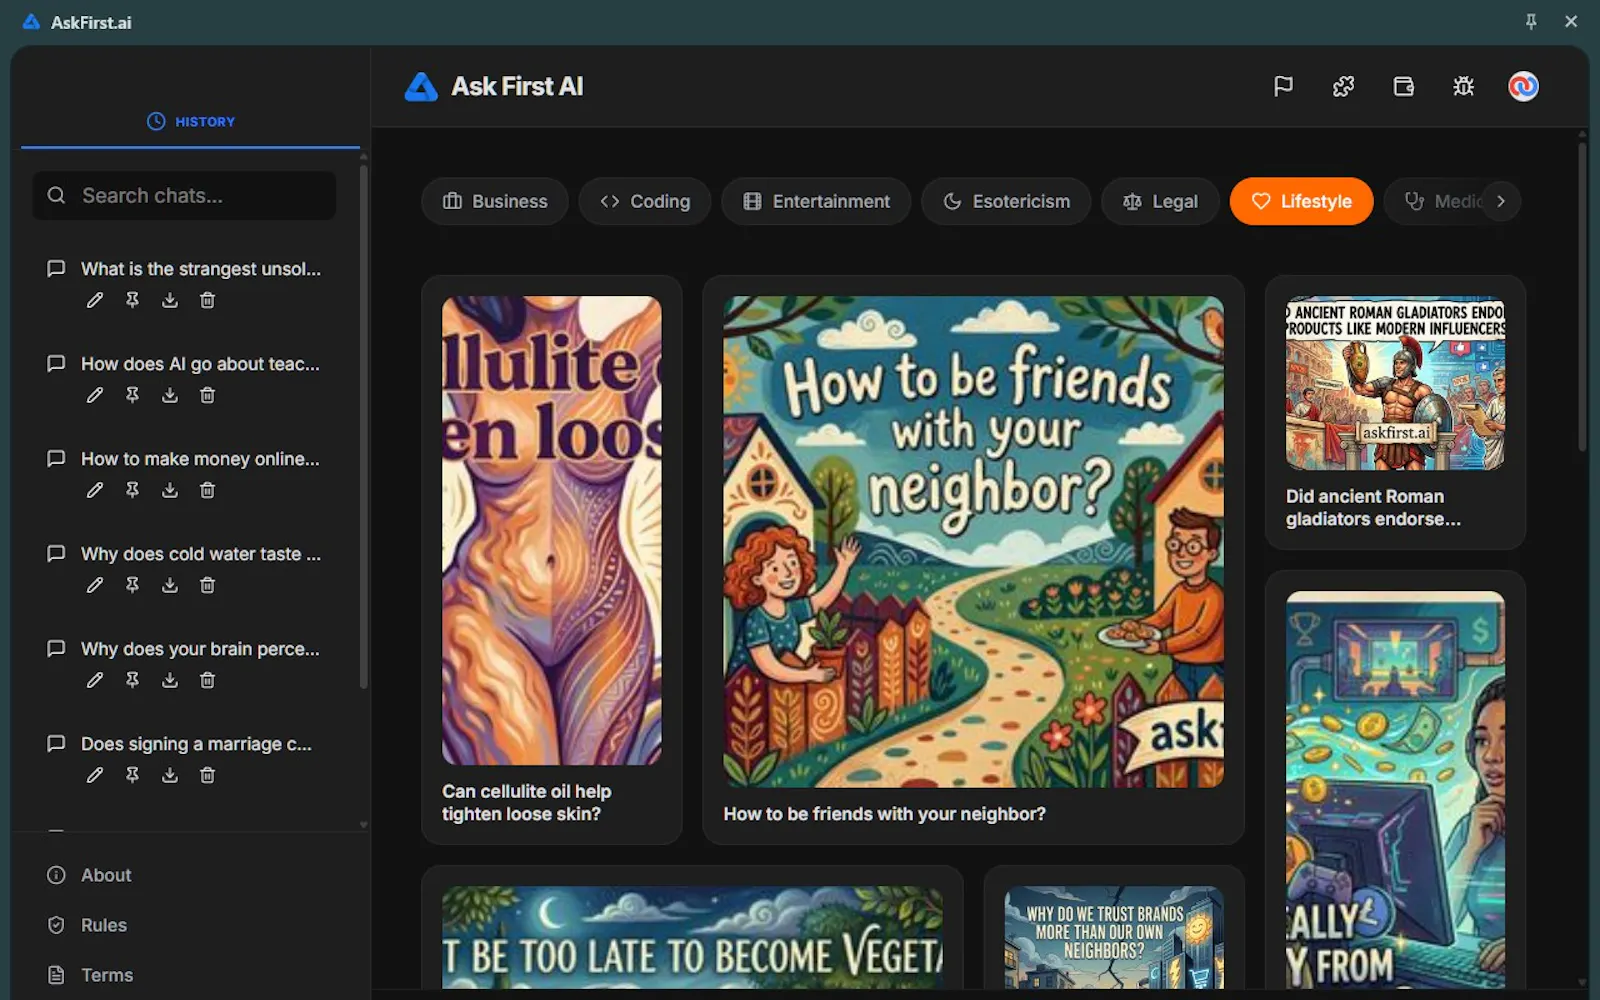Rename the 'How does AI go about teac...' chat
The height and width of the screenshot is (1000, 1600).
point(94,395)
